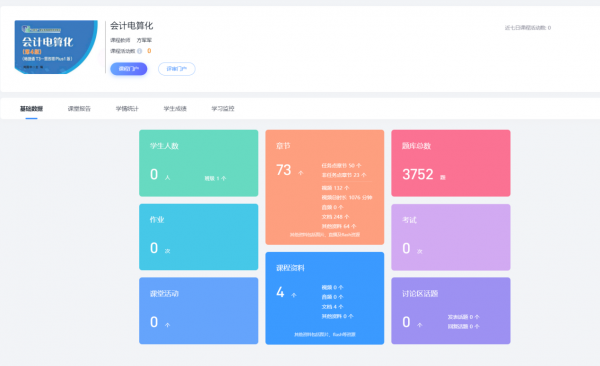Click the 文档 248 个 line
600x366 pixels.
click(335, 217)
